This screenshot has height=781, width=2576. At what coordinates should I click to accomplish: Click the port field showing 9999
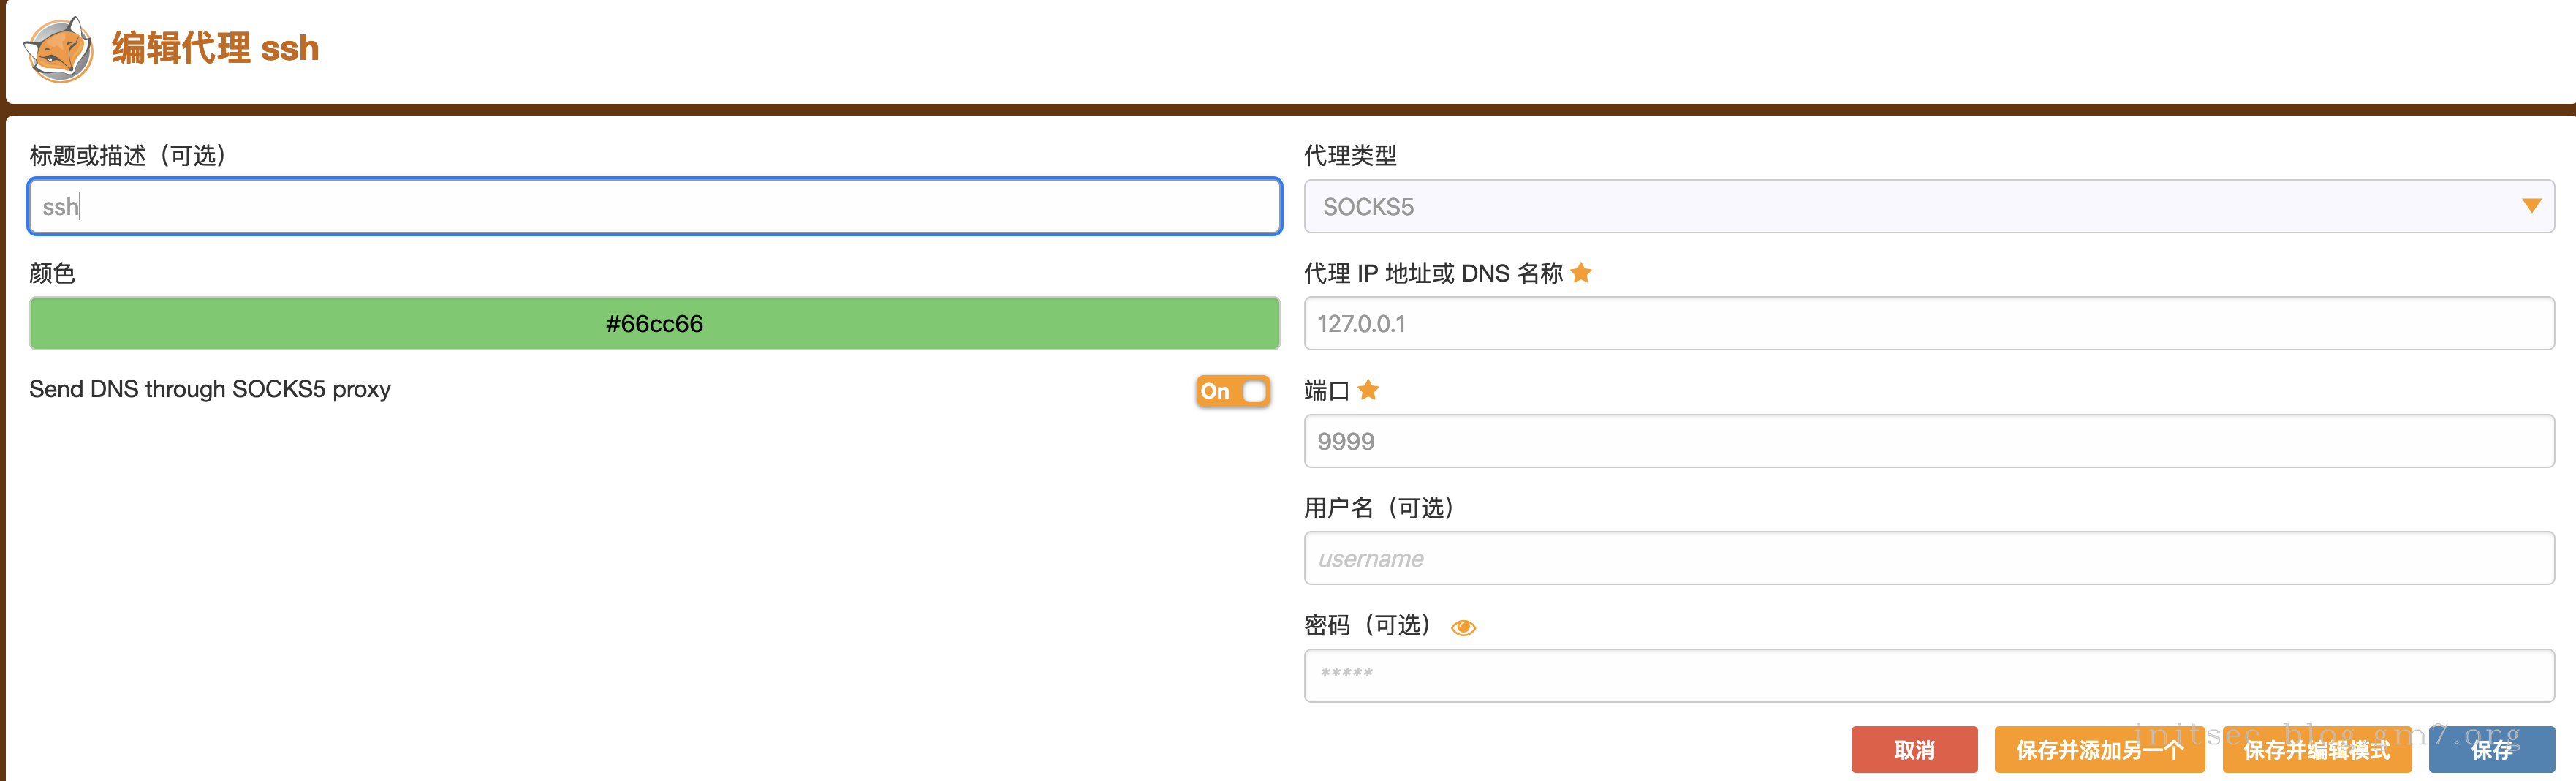pos(1928,441)
